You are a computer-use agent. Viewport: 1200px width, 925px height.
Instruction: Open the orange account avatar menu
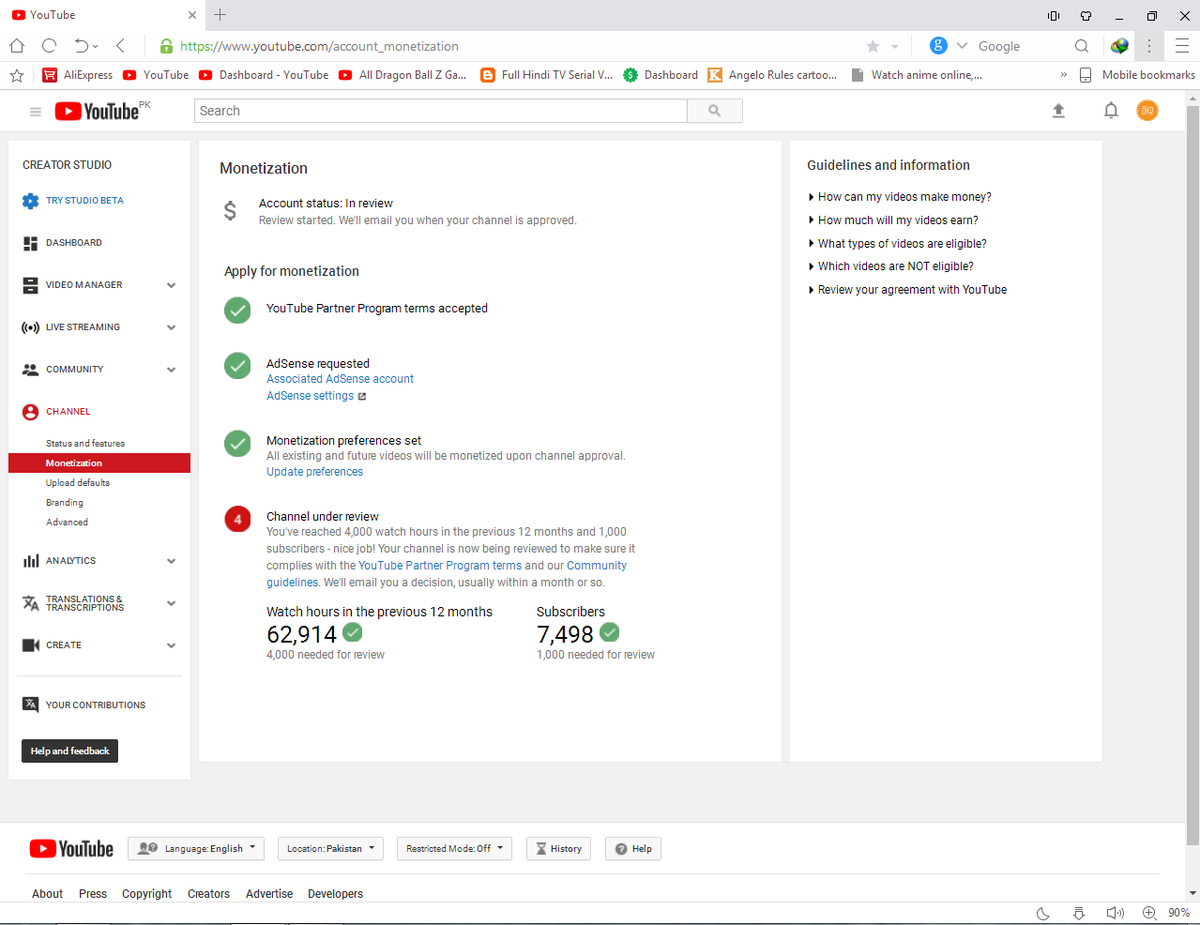[x=1147, y=110]
